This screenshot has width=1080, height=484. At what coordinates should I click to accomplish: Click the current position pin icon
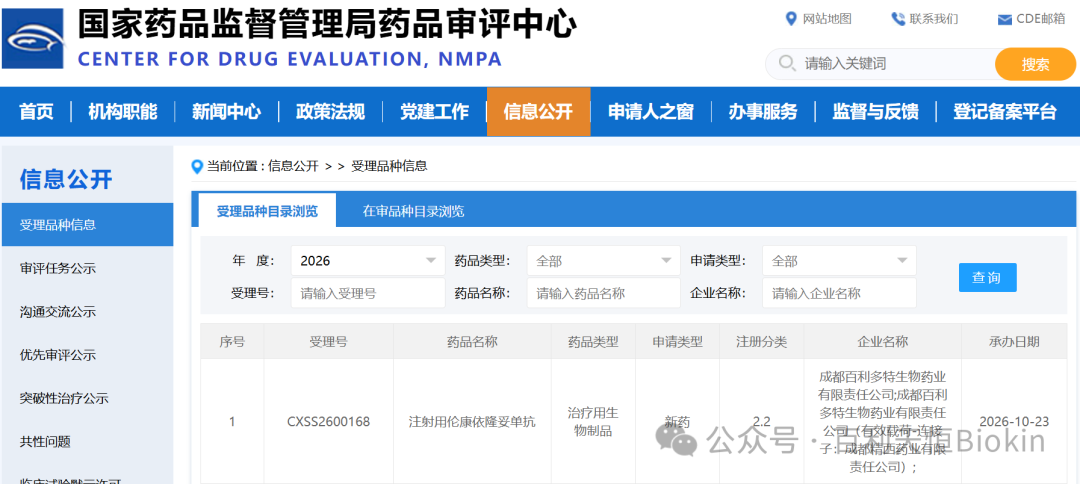[198, 166]
